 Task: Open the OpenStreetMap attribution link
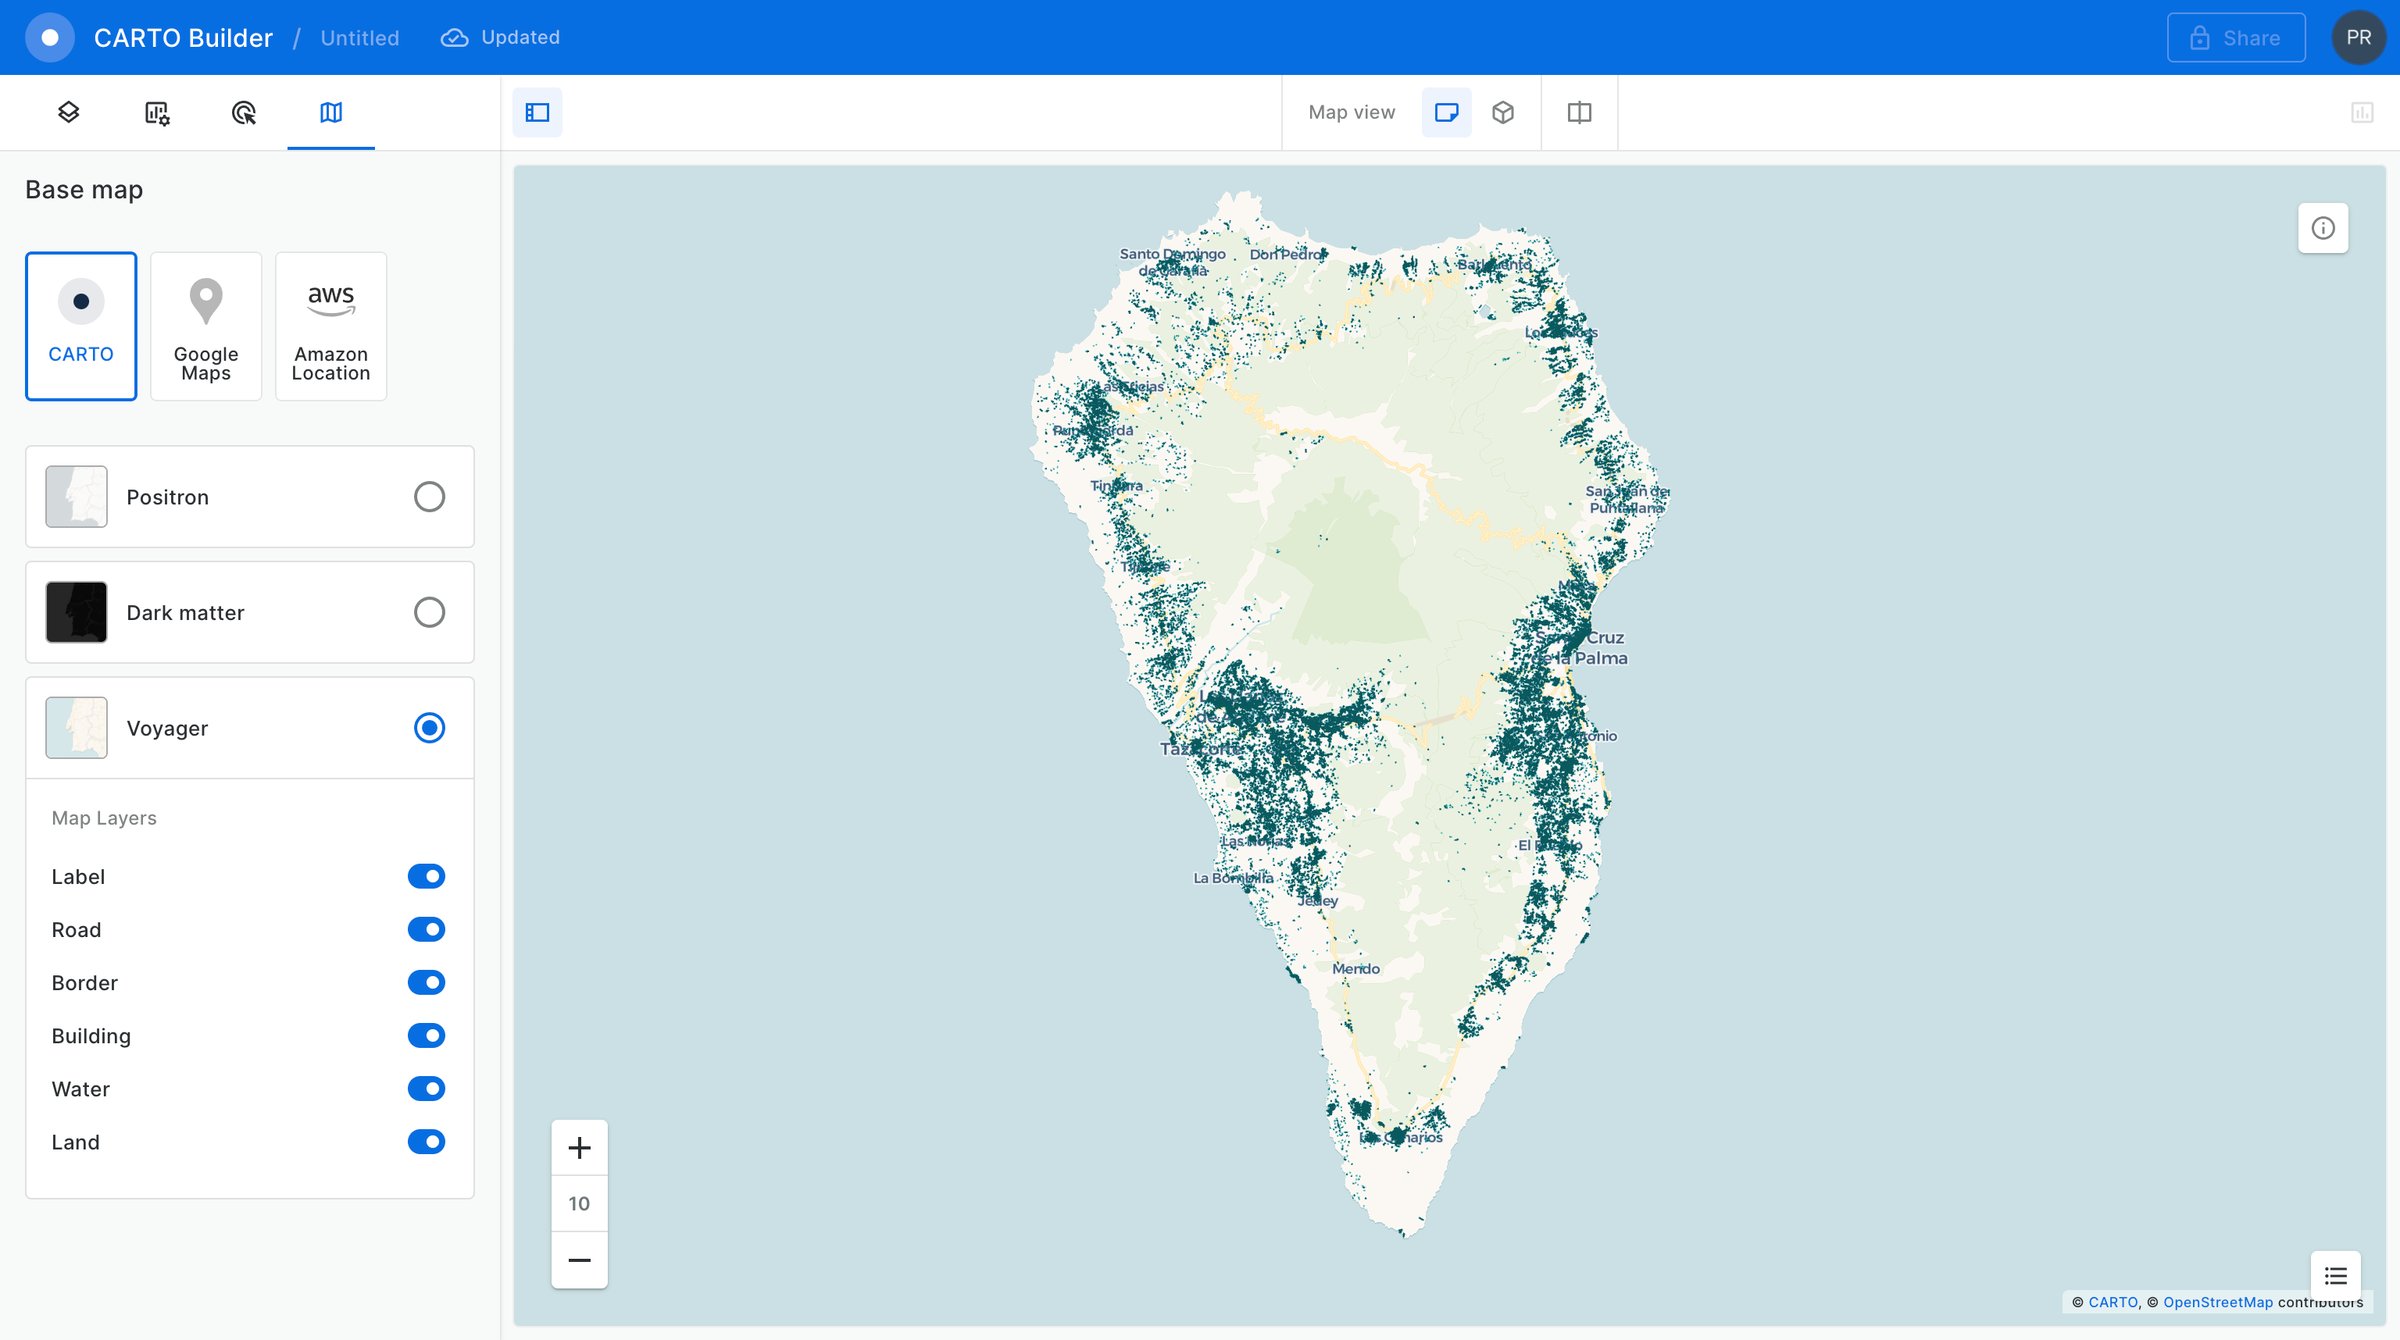point(2218,1302)
